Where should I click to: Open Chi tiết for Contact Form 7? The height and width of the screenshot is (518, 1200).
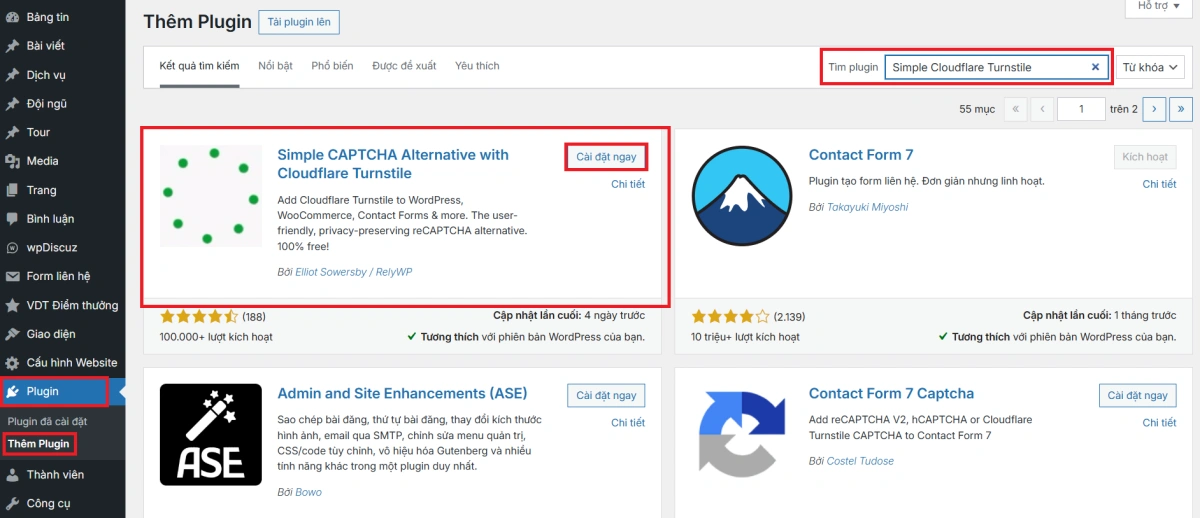(x=1160, y=184)
